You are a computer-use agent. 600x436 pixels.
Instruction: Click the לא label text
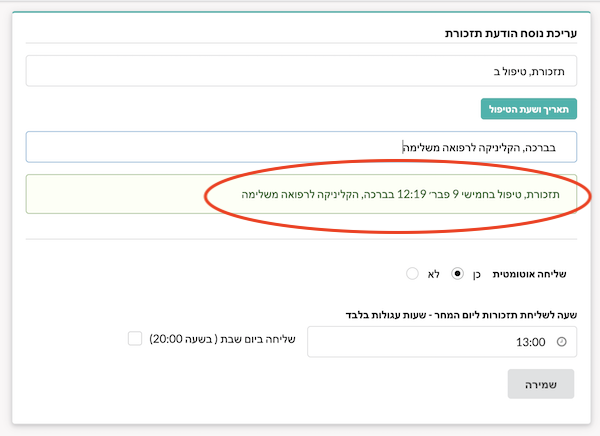click(x=434, y=274)
